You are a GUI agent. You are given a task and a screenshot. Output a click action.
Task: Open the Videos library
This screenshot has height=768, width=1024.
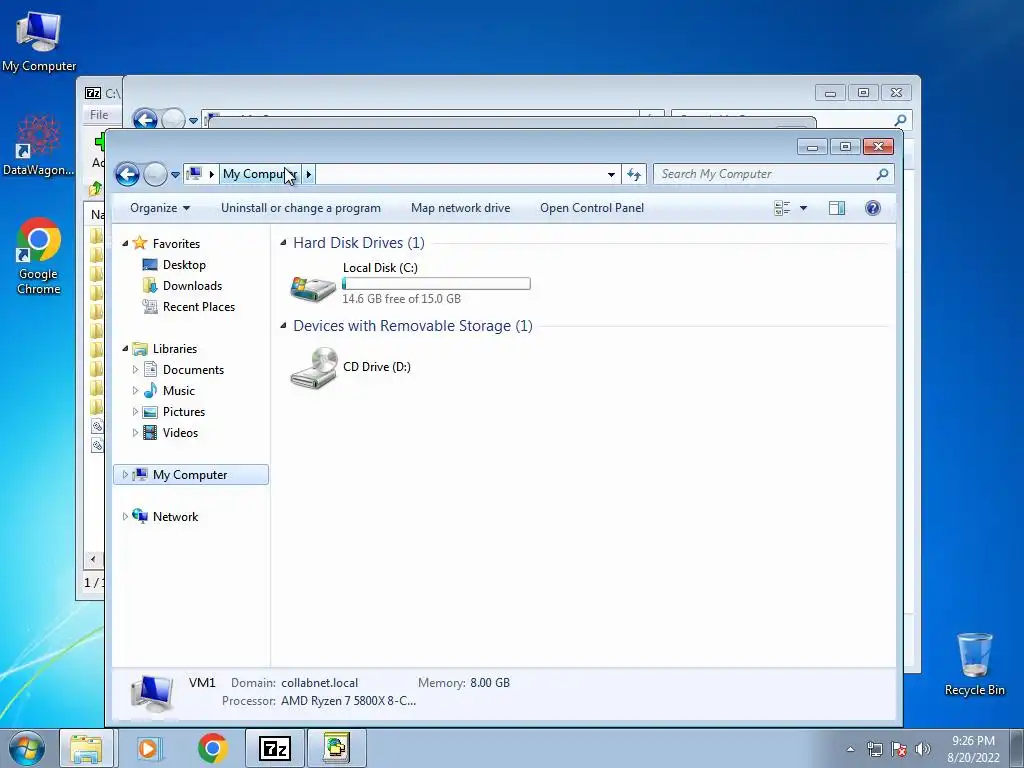[x=180, y=432]
